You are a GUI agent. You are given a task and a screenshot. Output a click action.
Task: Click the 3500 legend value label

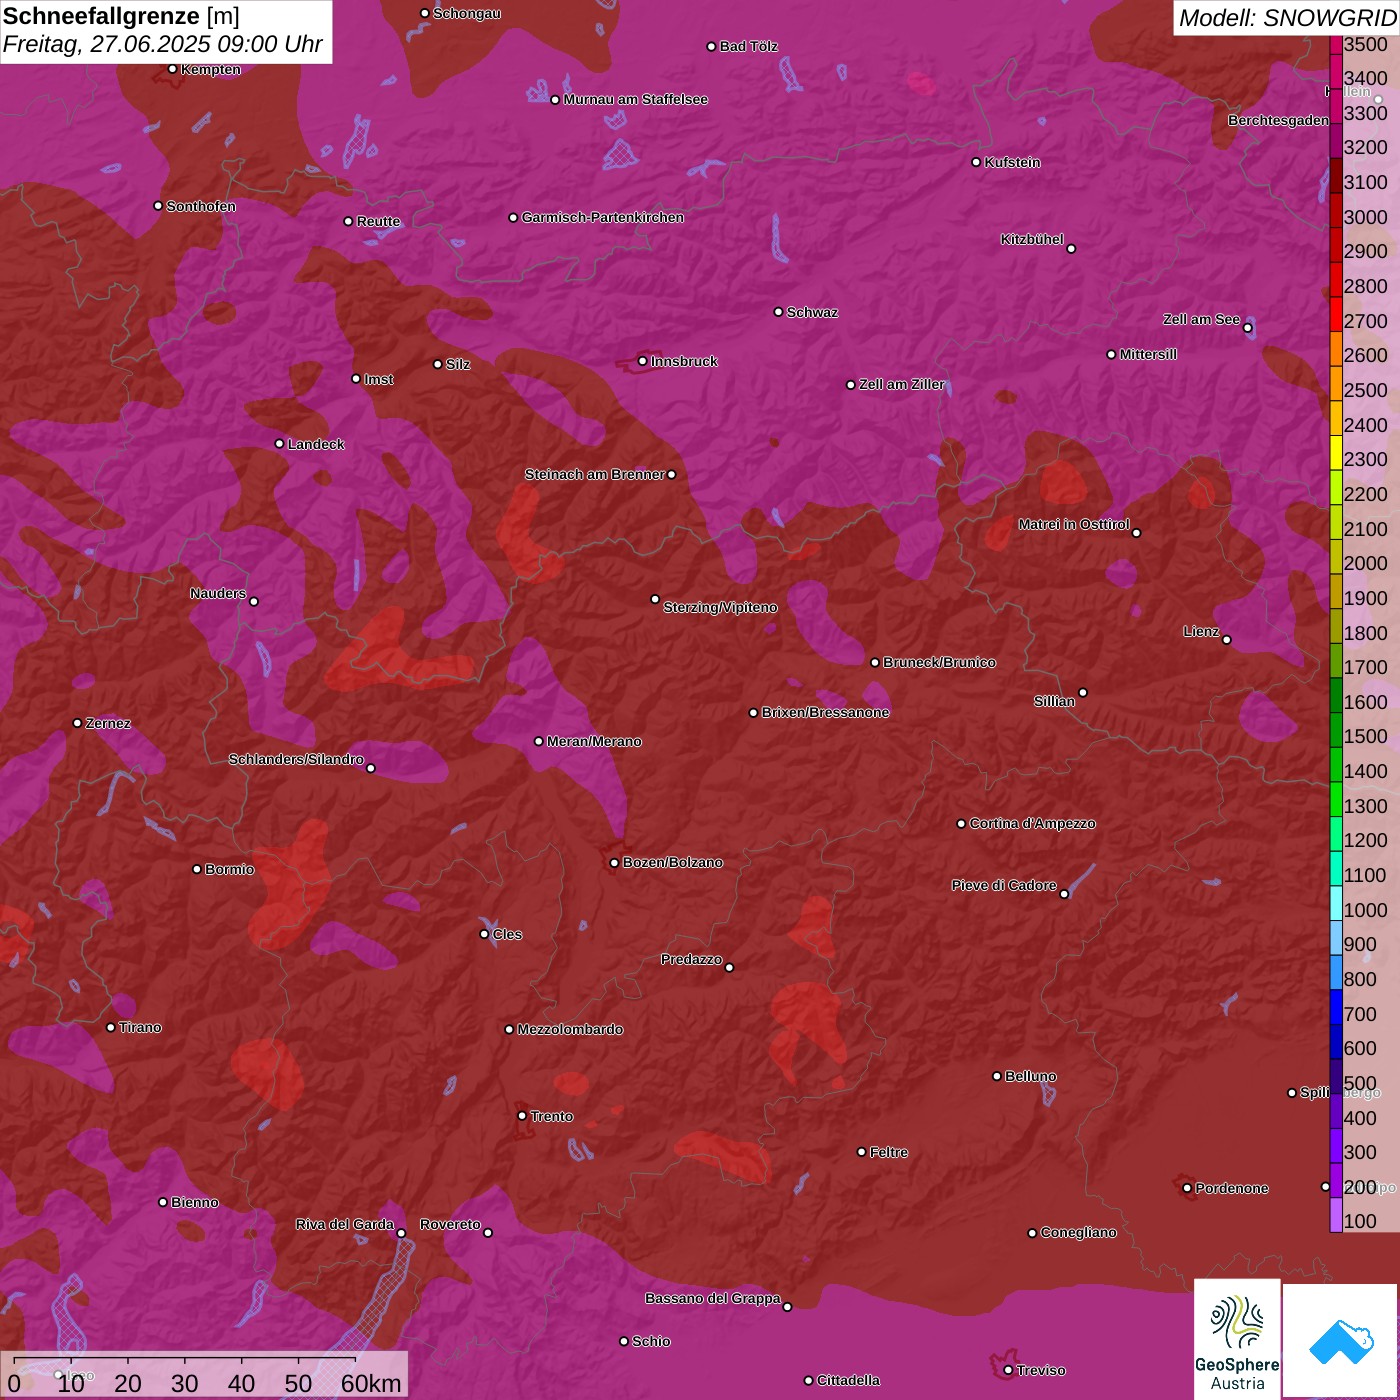pyautogui.click(x=1366, y=44)
